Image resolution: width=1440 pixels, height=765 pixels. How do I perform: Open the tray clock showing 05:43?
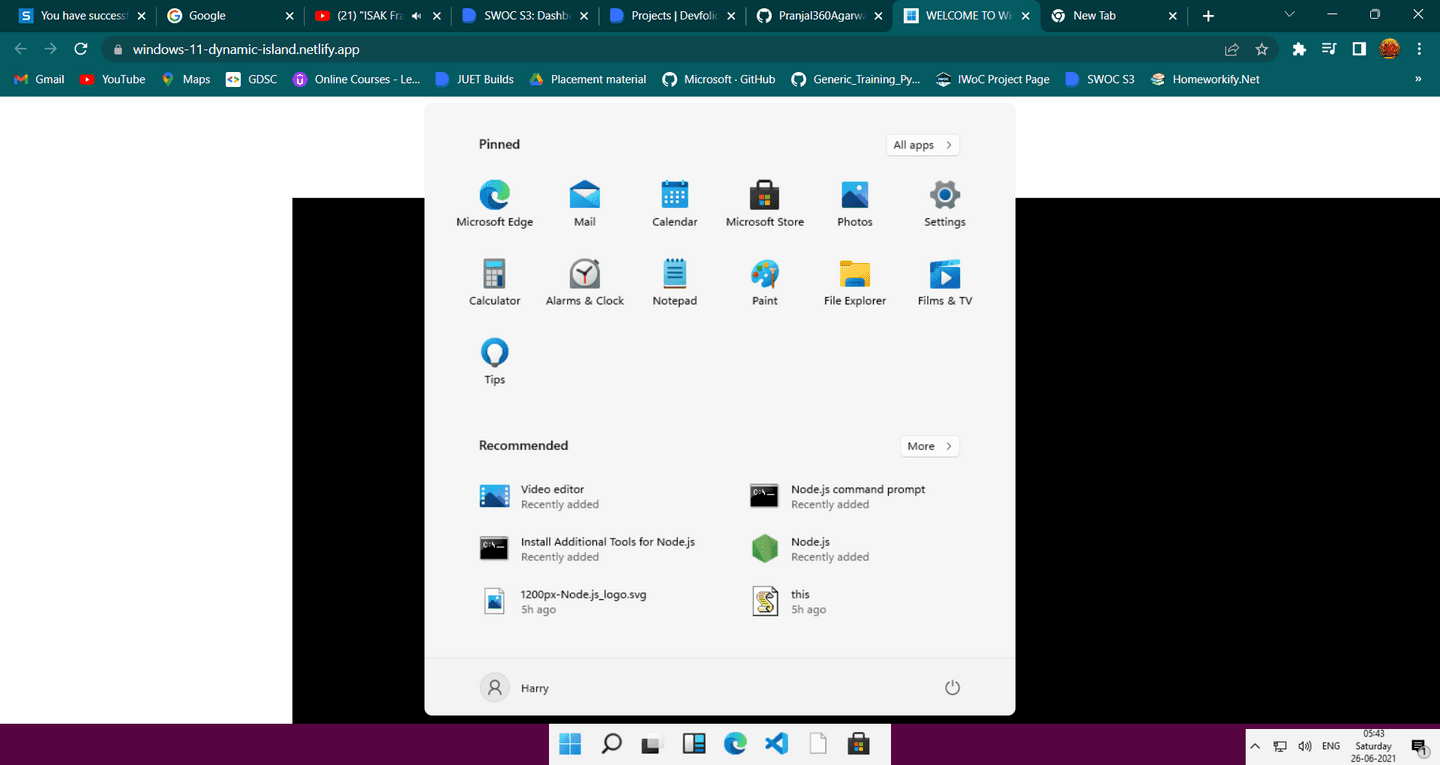coord(1373,746)
